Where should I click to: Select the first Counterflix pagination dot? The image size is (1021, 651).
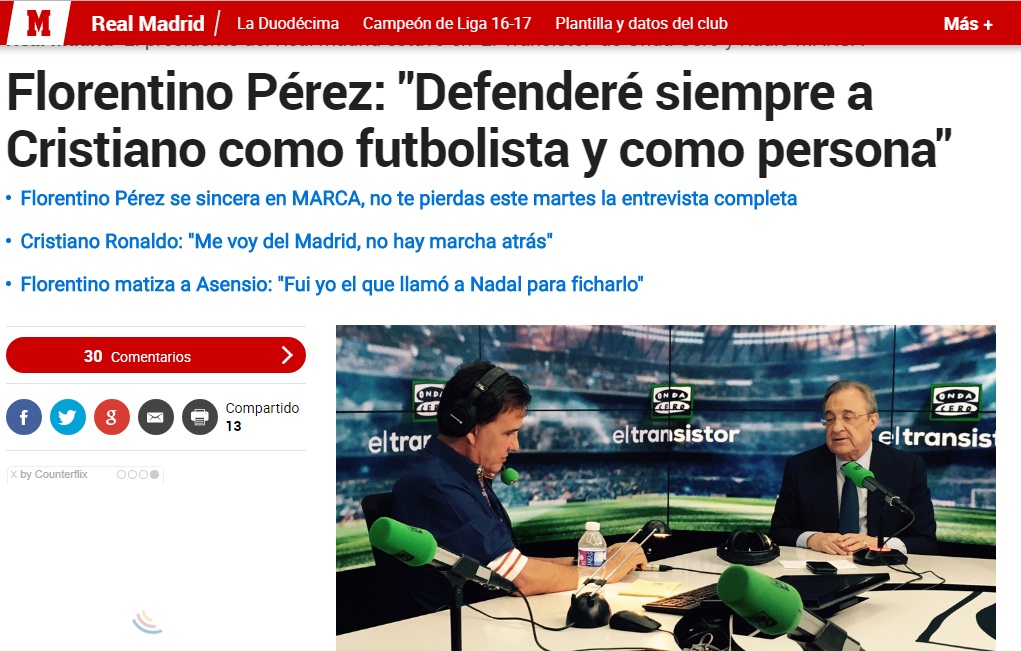pos(121,475)
